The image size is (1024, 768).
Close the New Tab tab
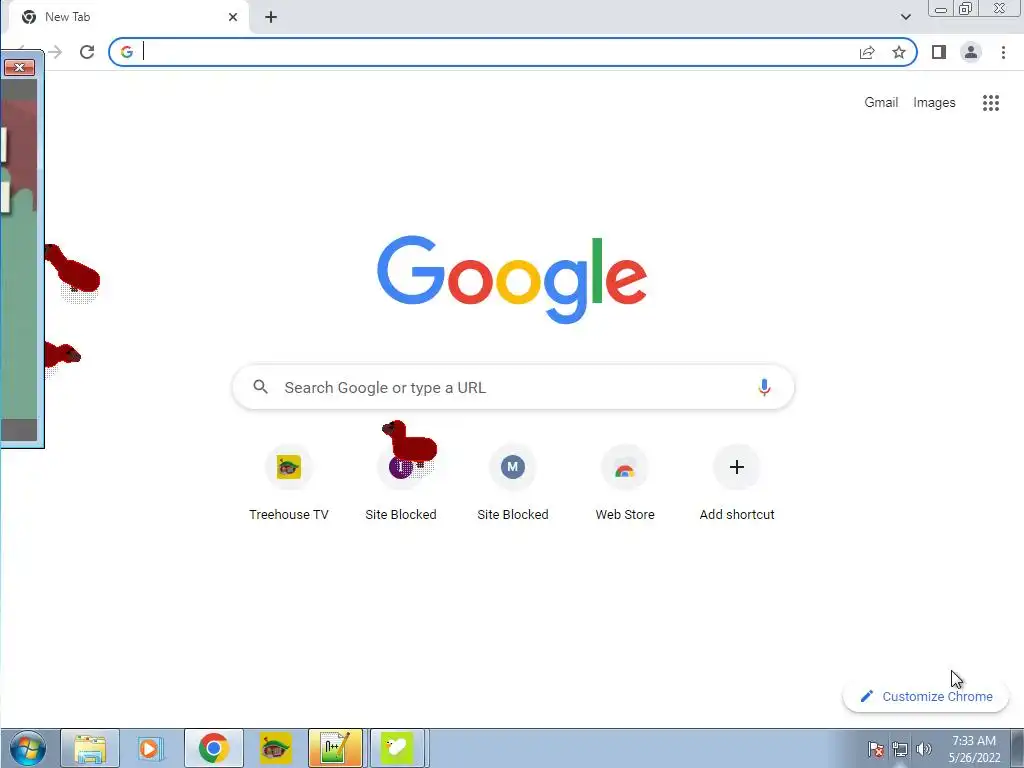point(232,17)
